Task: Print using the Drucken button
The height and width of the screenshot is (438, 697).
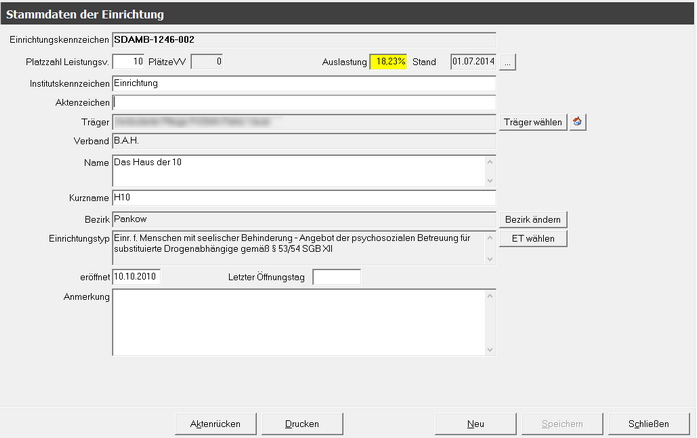Action: coord(302,424)
